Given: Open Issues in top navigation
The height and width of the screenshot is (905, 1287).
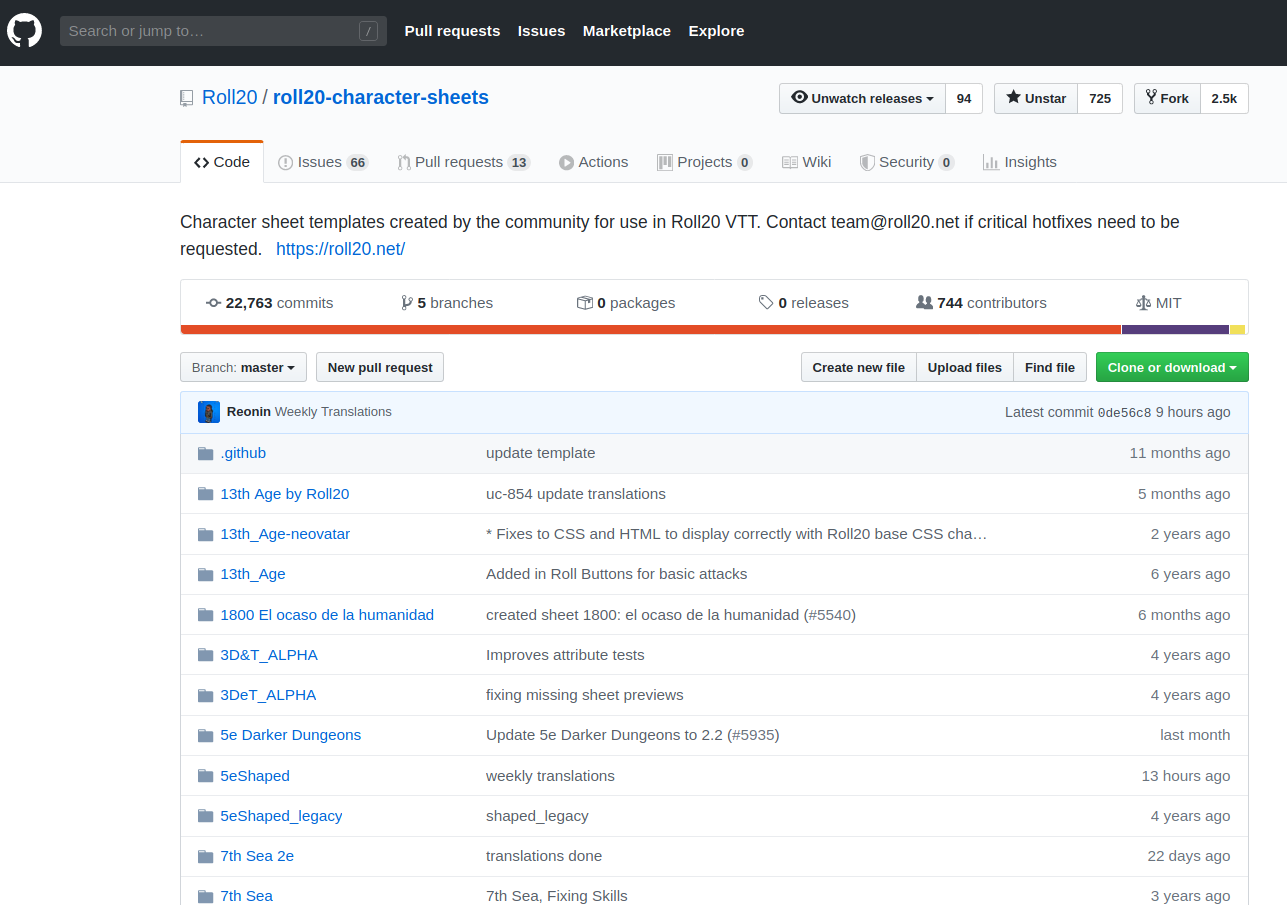Looking at the screenshot, I should [541, 31].
